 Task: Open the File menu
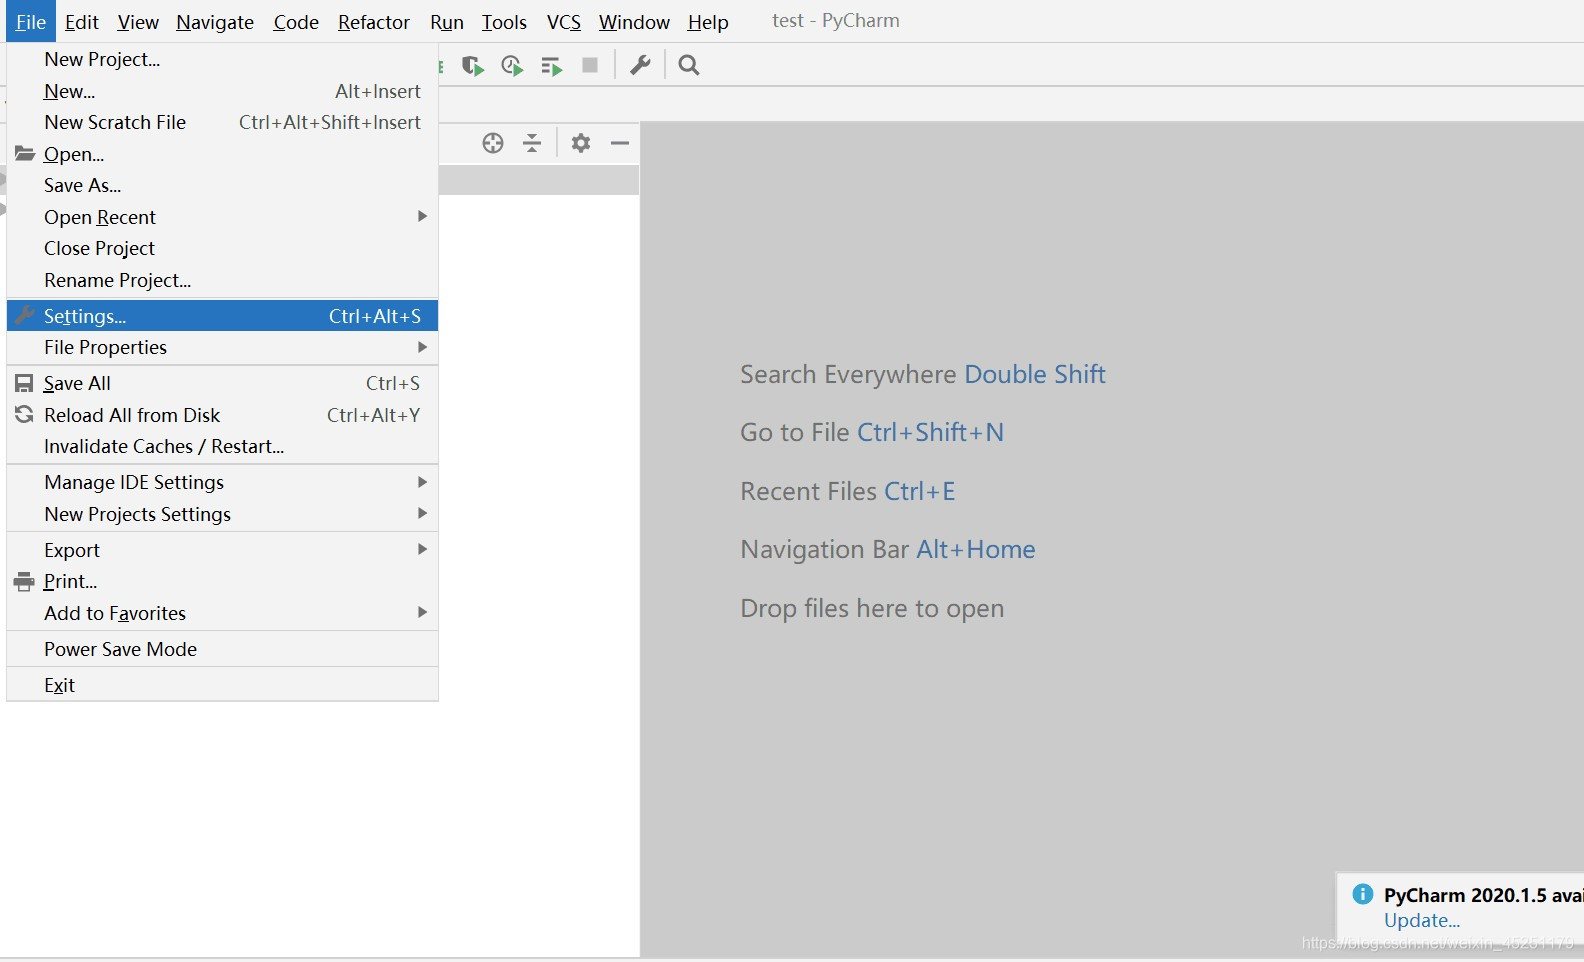point(31,22)
